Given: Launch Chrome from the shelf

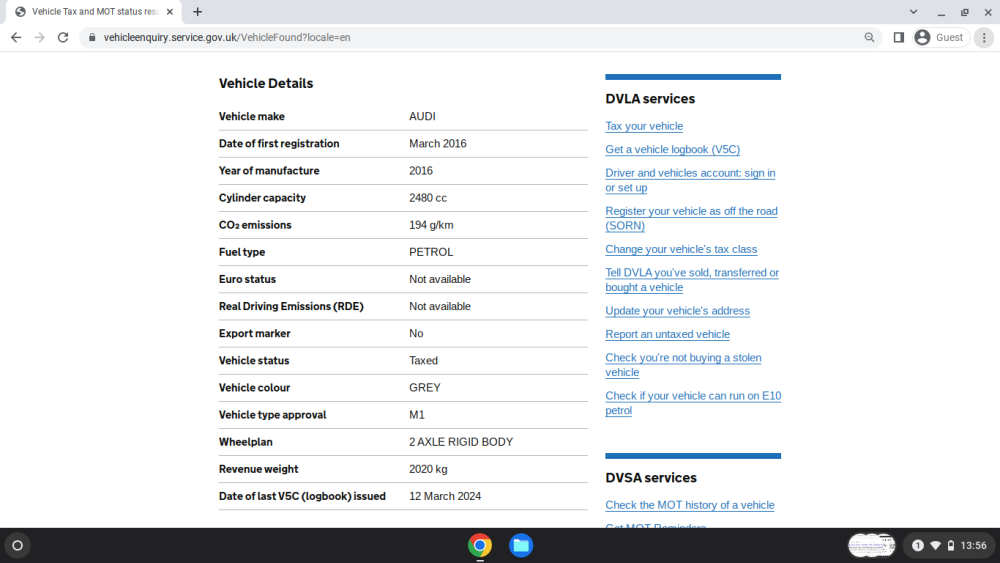Looking at the screenshot, I should click(x=480, y=546).
